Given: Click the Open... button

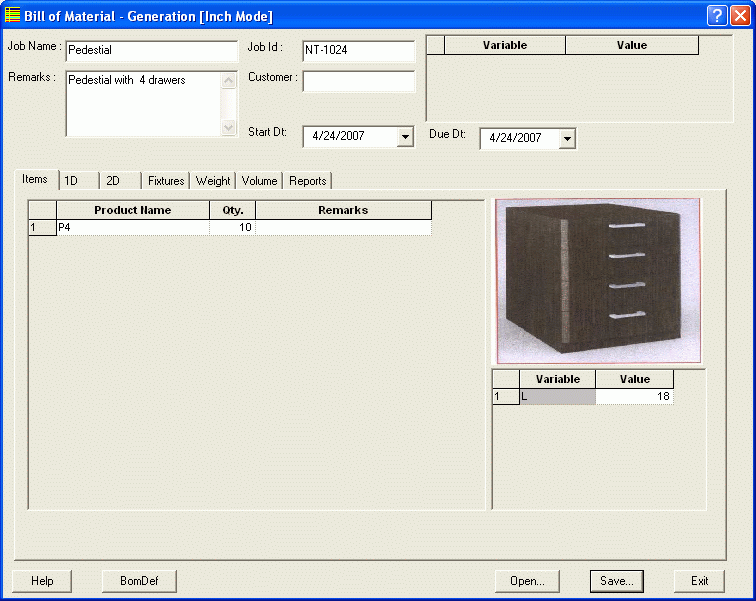Looking at the screenshot, I should (x=527, y=581).
